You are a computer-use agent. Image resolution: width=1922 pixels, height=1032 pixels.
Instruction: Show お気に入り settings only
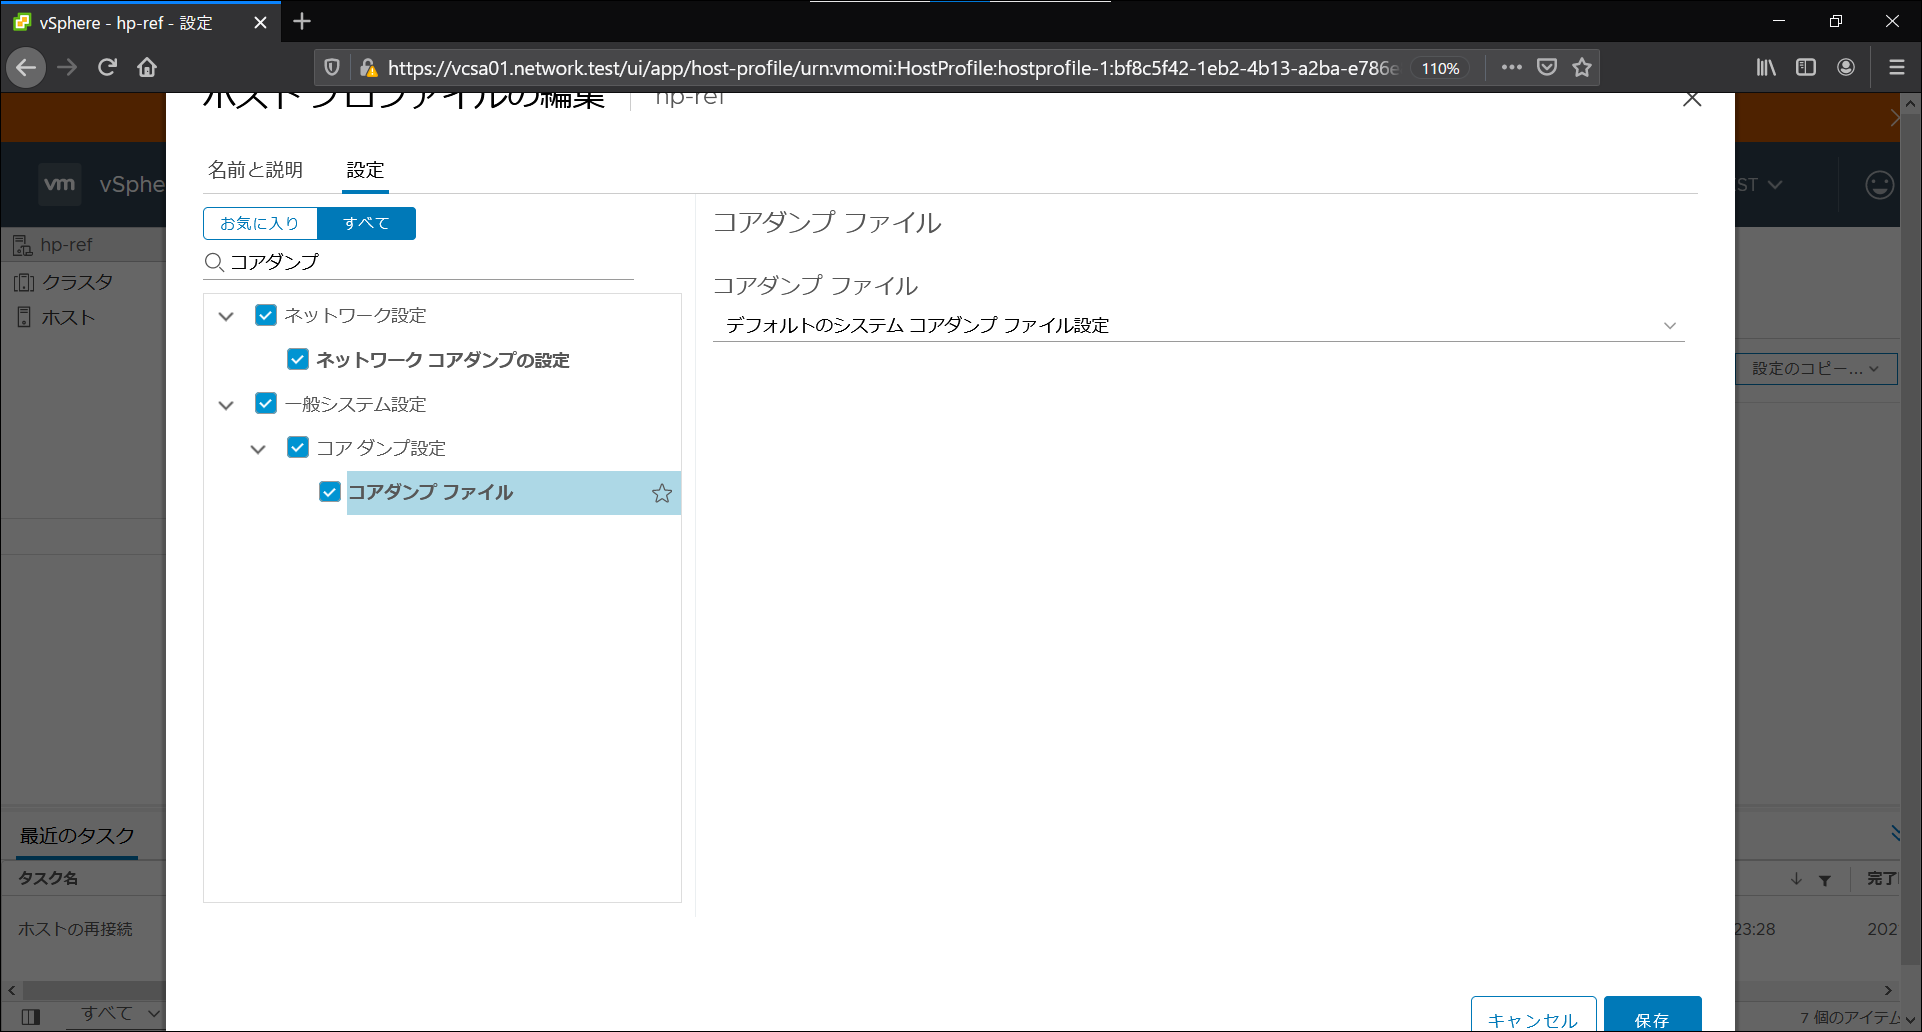[260, 223]
